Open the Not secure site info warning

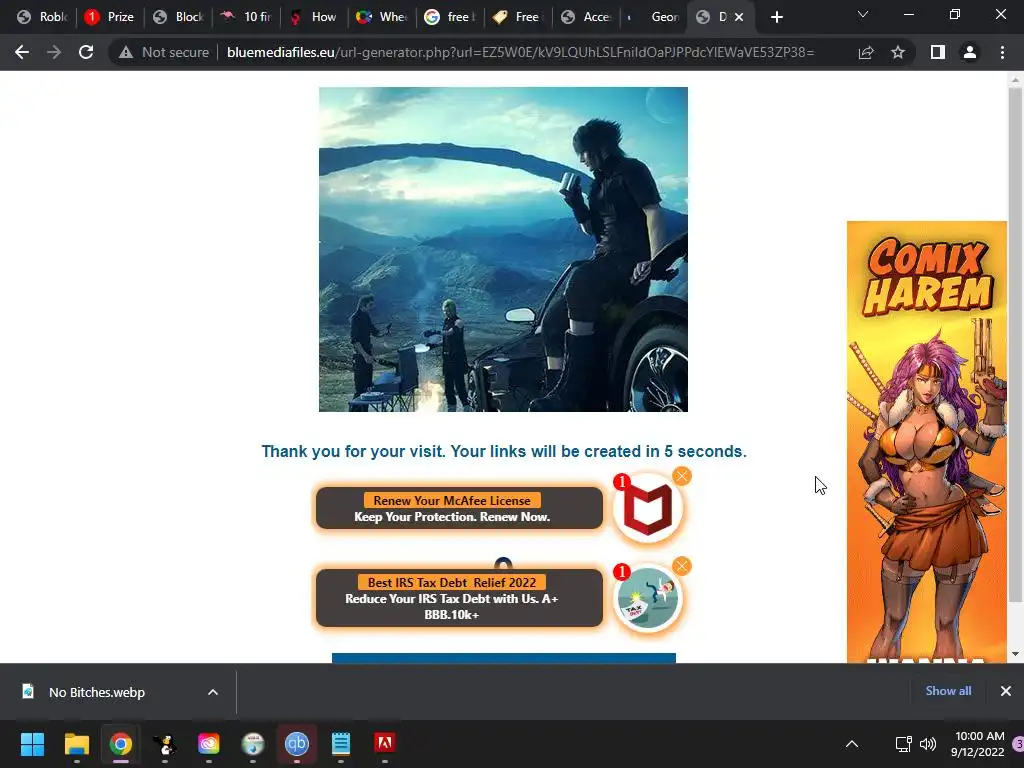tap(163, 52)
